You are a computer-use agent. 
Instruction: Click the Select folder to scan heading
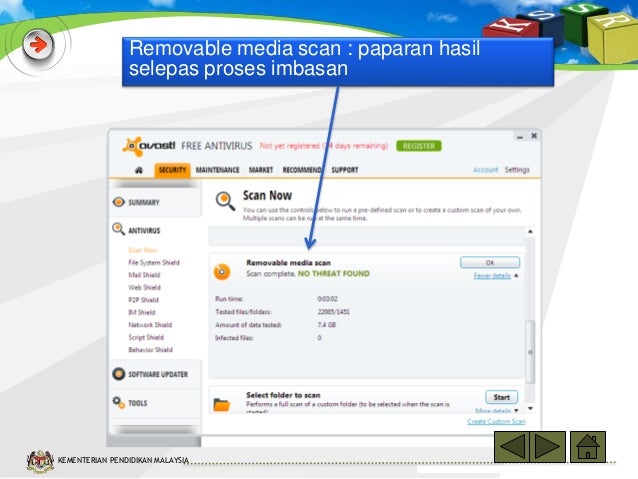pyautogui.click(x=283, y=395)
